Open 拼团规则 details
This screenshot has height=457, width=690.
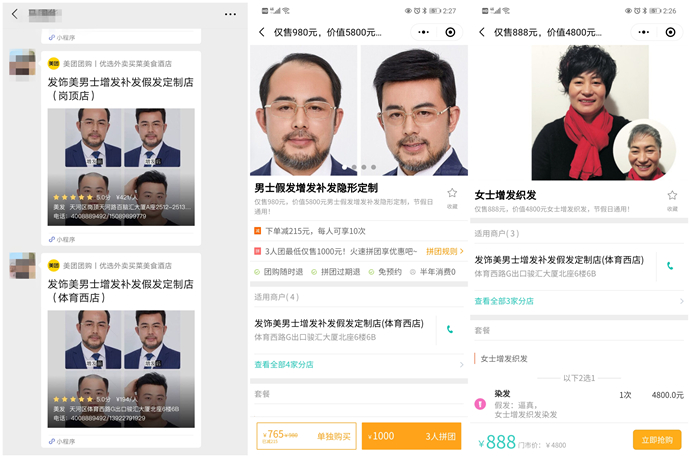coord(444,251)
